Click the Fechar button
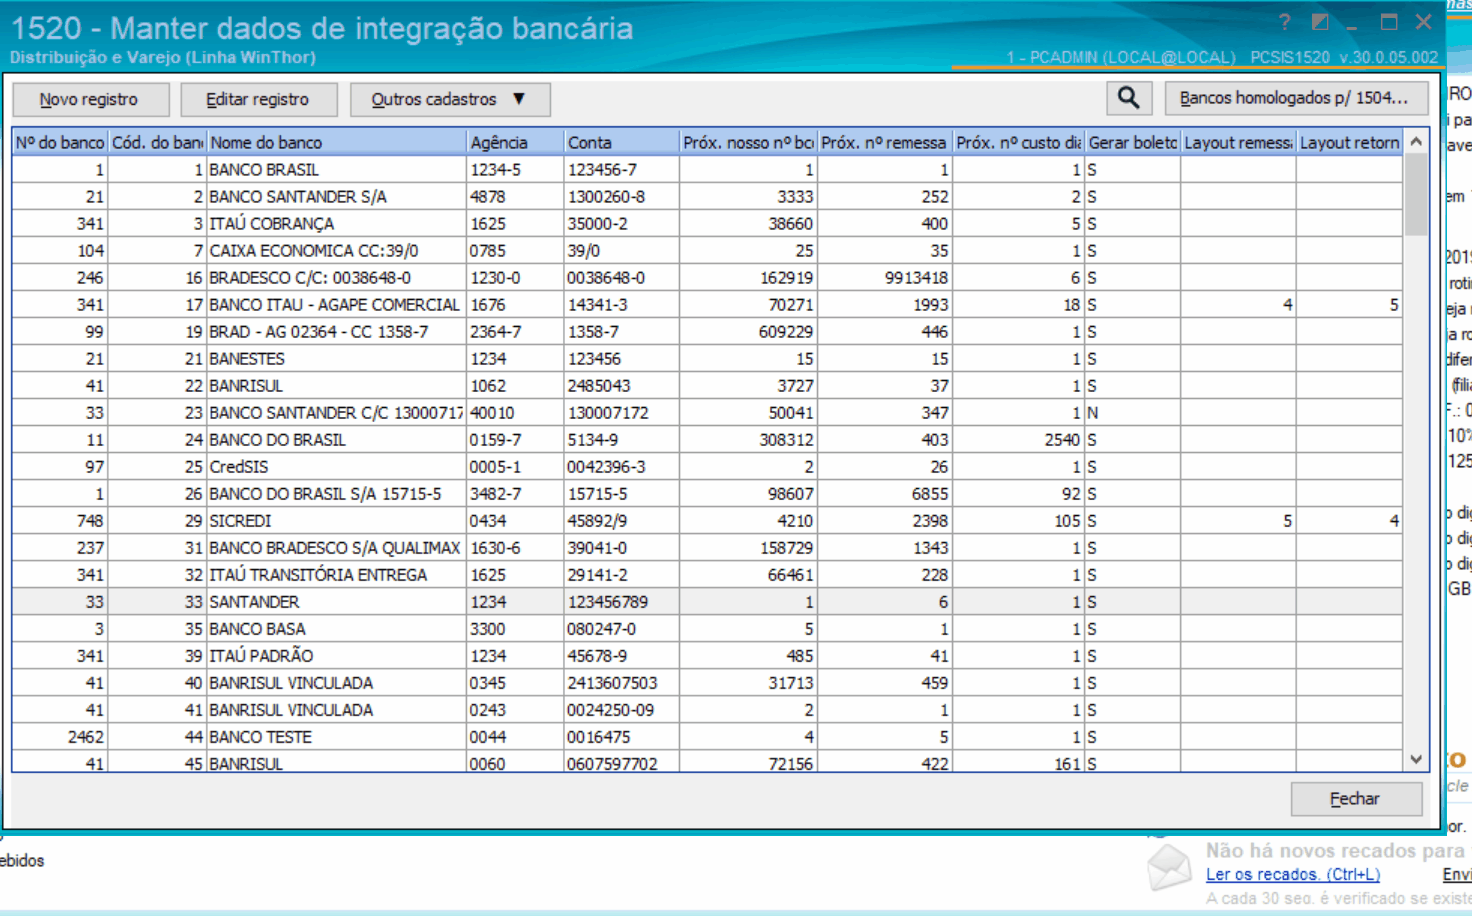Image resolution: width=1472 pixels, height=916 pixels. [x=1356, y=798]
